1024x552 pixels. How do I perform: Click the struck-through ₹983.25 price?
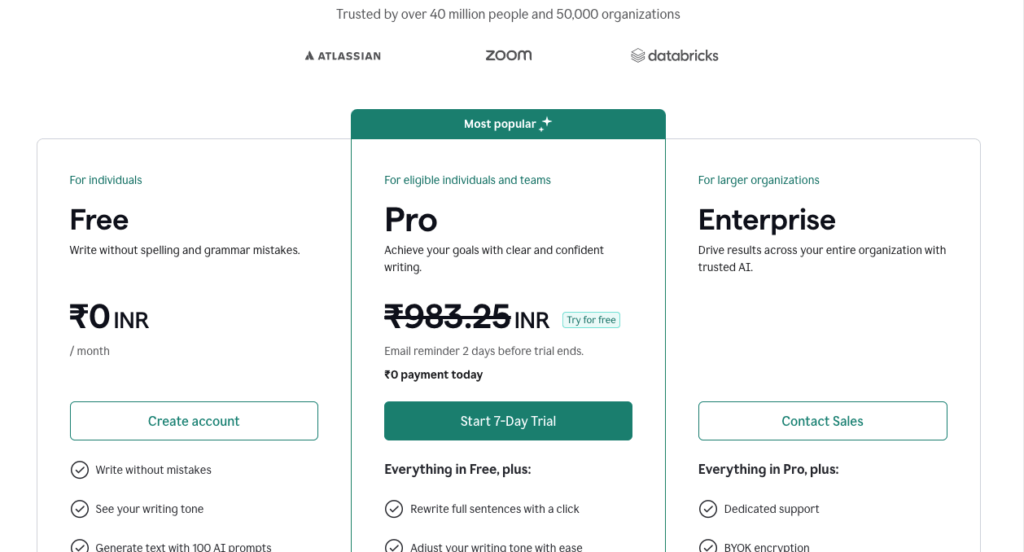447,317
